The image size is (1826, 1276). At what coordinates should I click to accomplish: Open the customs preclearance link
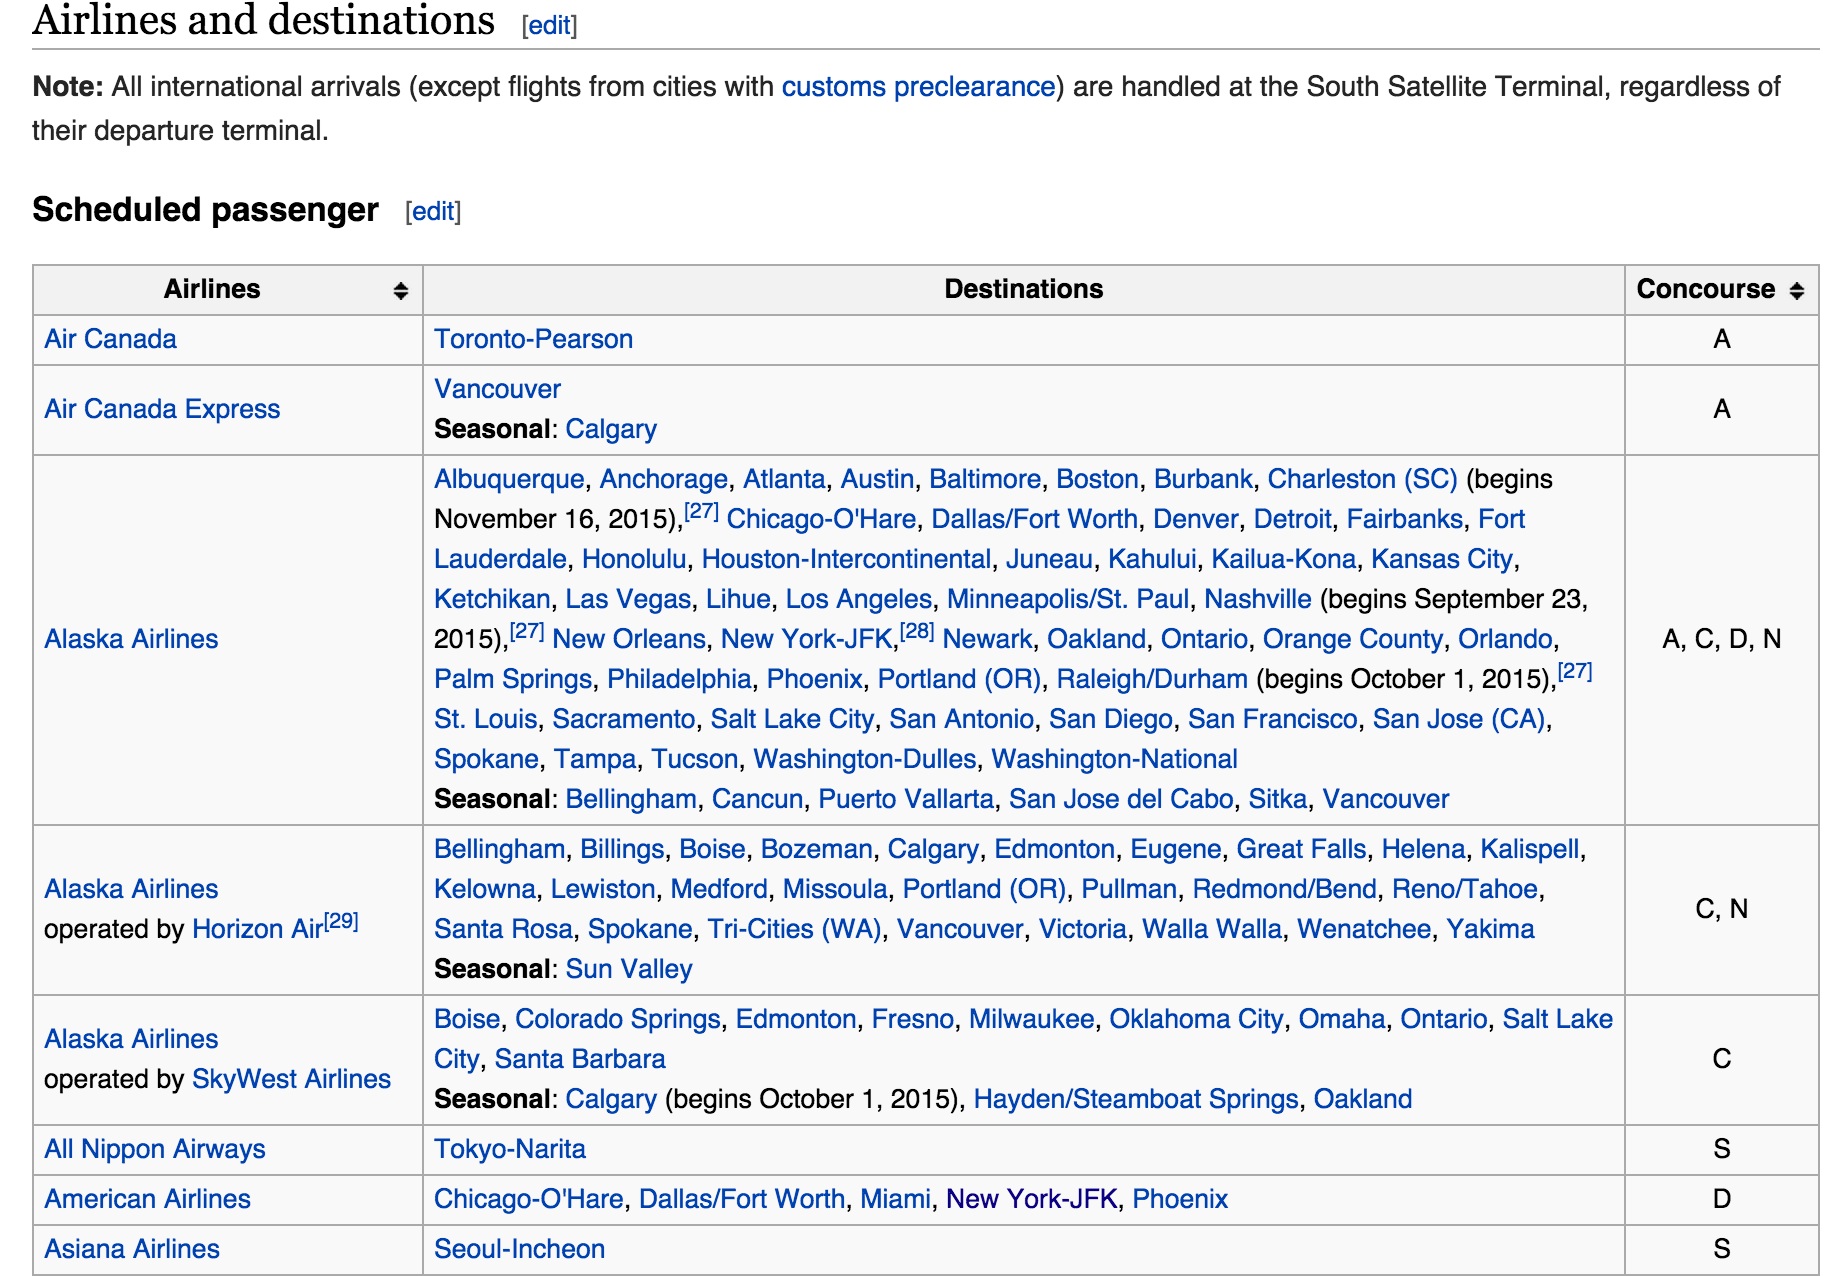[918, 87]
